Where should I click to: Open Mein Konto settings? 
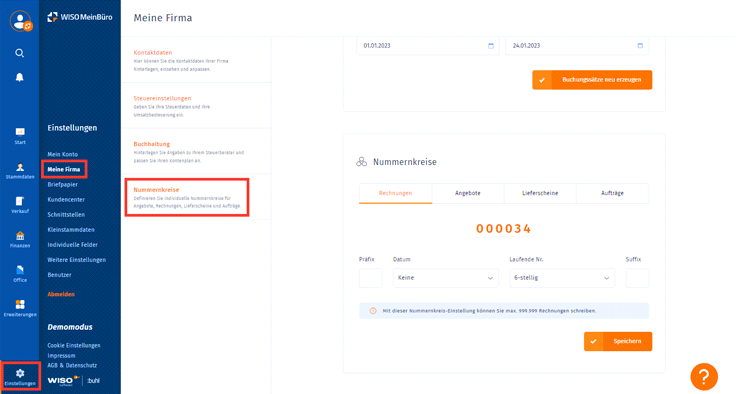[62, 154]
